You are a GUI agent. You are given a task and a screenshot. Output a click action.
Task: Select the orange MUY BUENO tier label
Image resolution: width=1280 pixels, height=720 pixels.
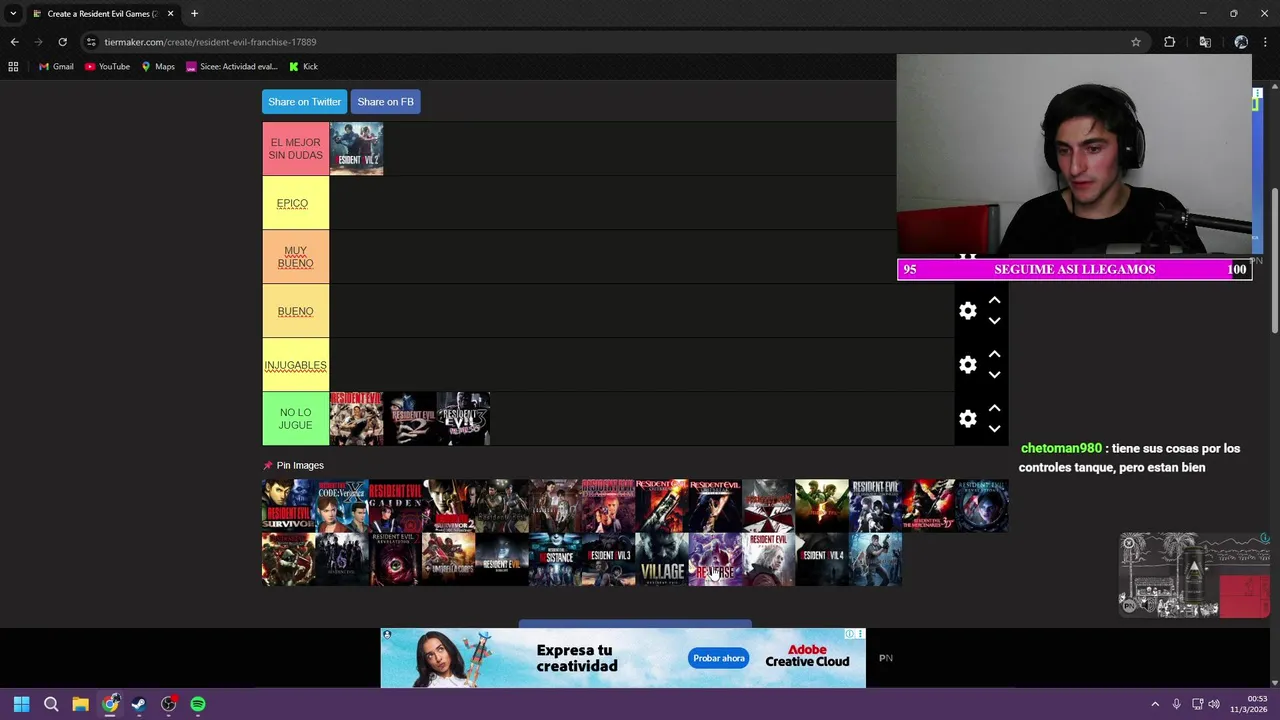pyautogui.click(x=295, y=257)
